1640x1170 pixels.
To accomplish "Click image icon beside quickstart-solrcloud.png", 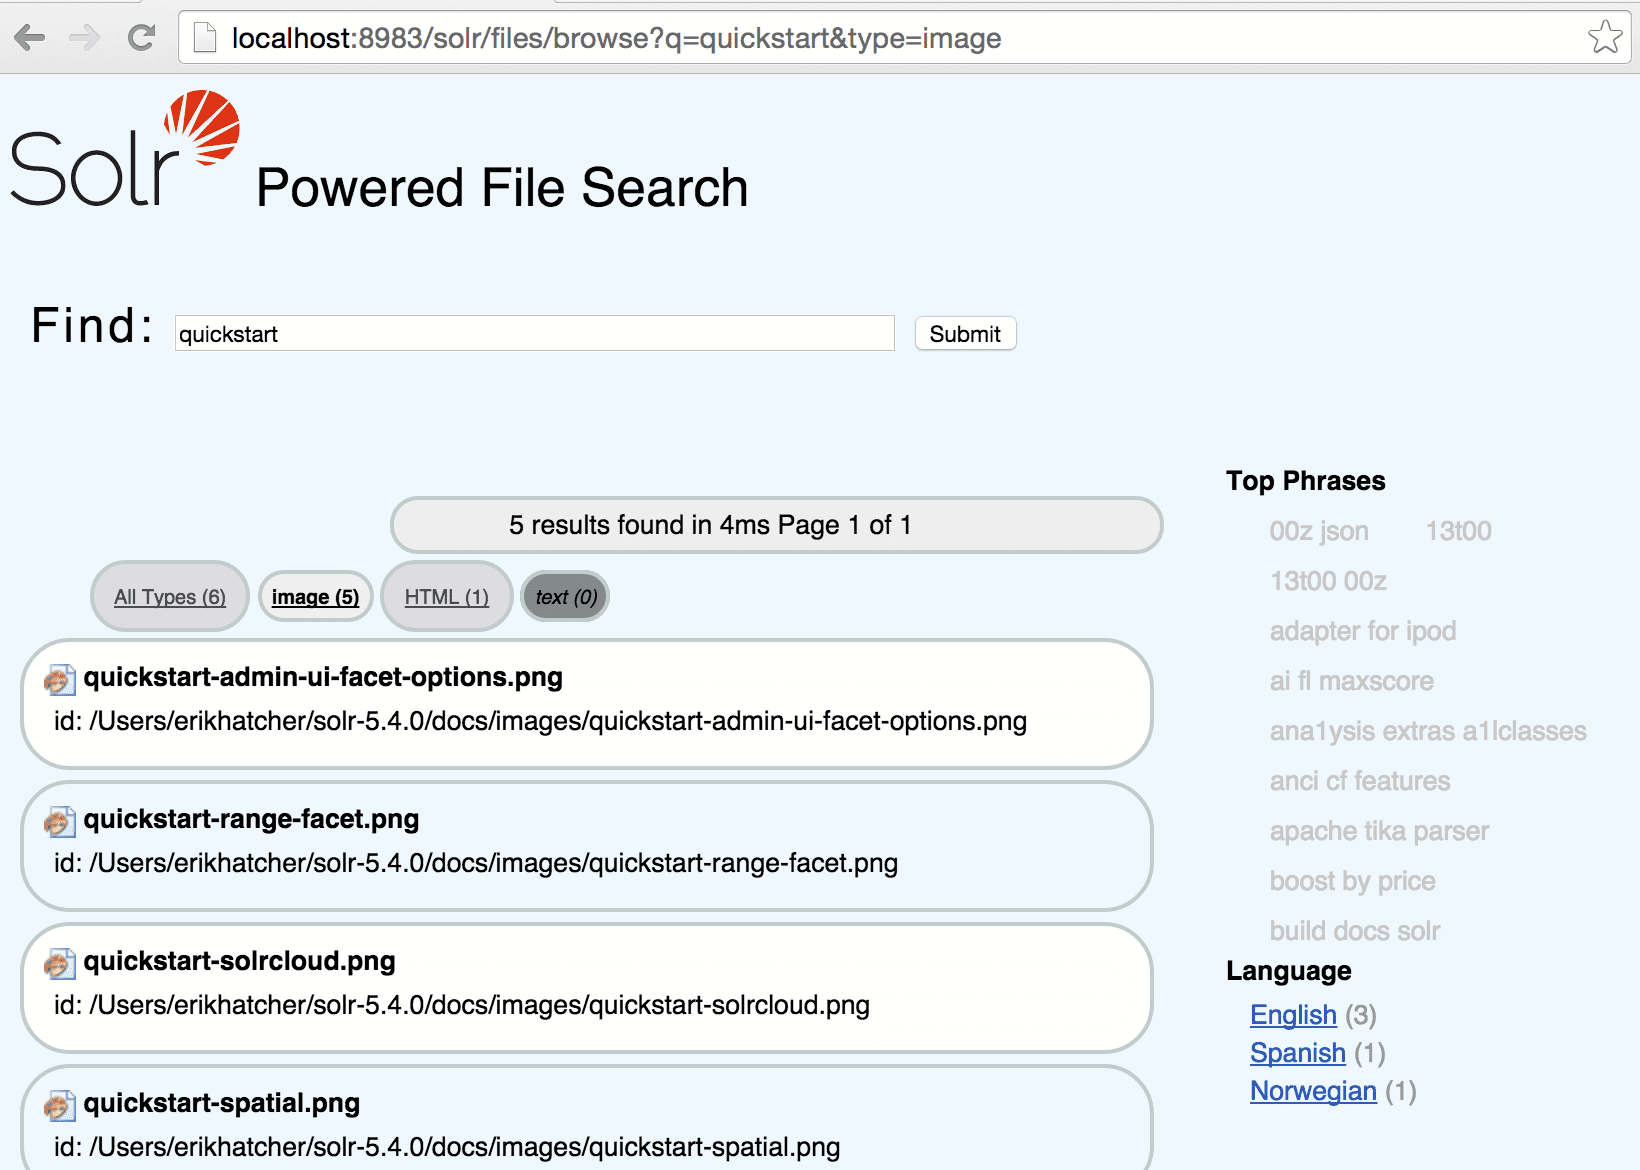I will [60, 964].
